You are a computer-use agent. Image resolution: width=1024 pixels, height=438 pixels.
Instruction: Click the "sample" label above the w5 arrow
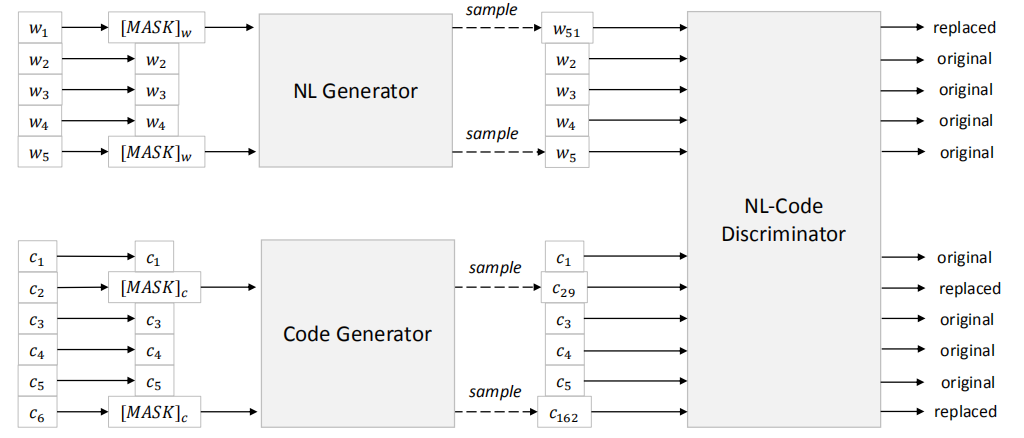(x=493, y=133)
